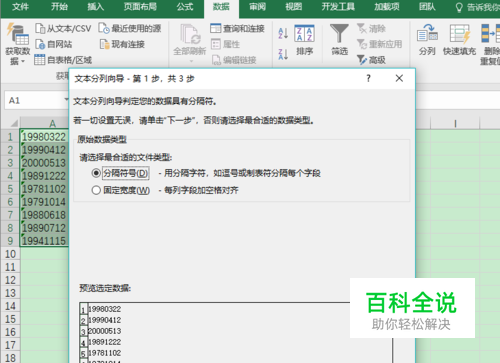Open the Name Box dropdown arrow
Viewport: 500px width, 363px height.
pyautogui.click(x=66, y=100)
